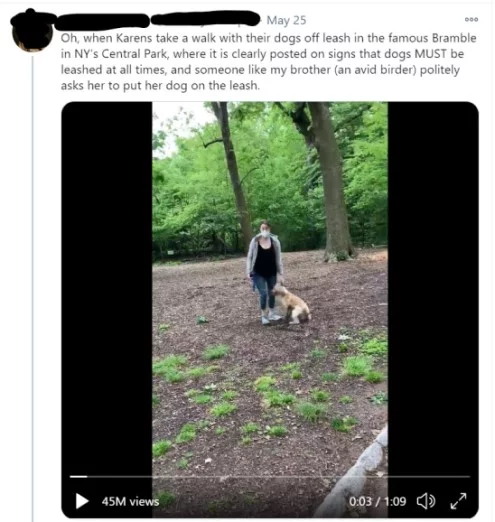Click the woman standing in the video frame
This screenshot has width=495, height=522.
point(264,272)
